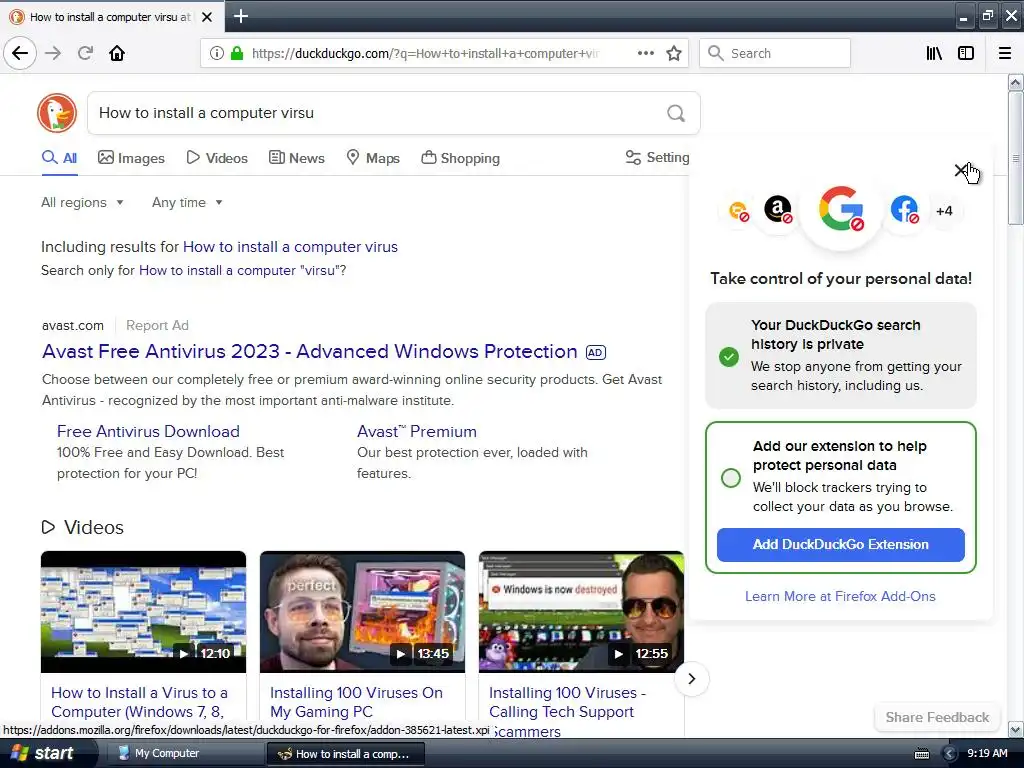Viewport: 1024px width, 768px height.
Task: Play the 13:45 gaming PC video thumbnail
Action: [x=362, y=612]
